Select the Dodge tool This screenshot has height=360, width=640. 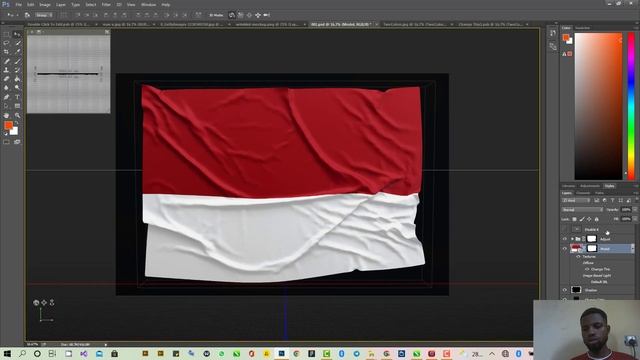(x=17, y=88)
